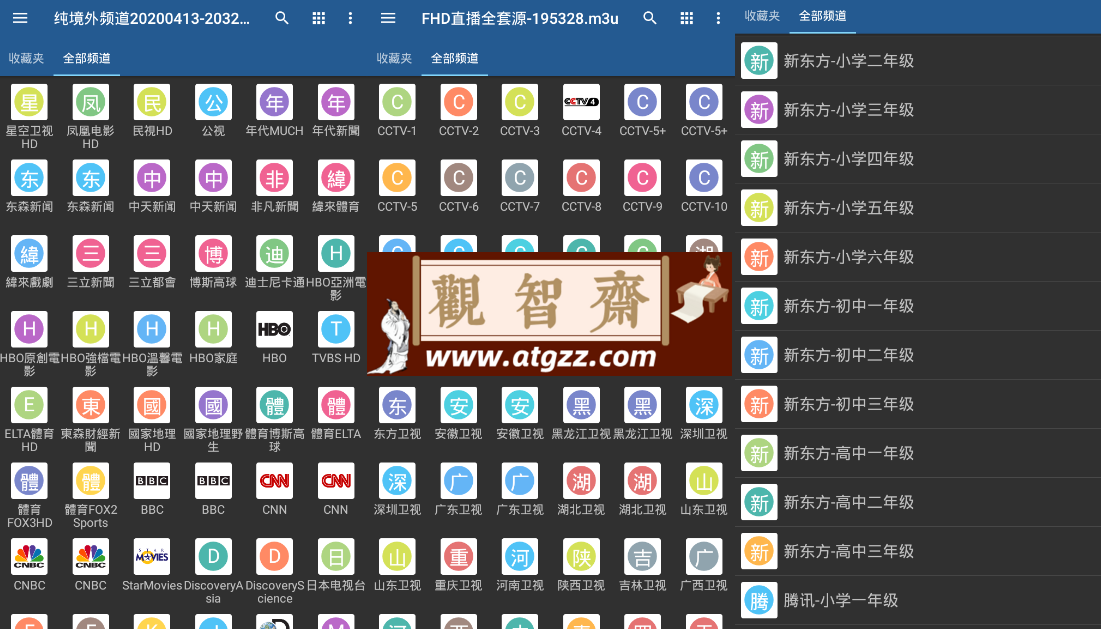Screen dimensions: 1101x629
Task: Select 新东方-高中二年级 list row
Action: (x=918, y=503)
